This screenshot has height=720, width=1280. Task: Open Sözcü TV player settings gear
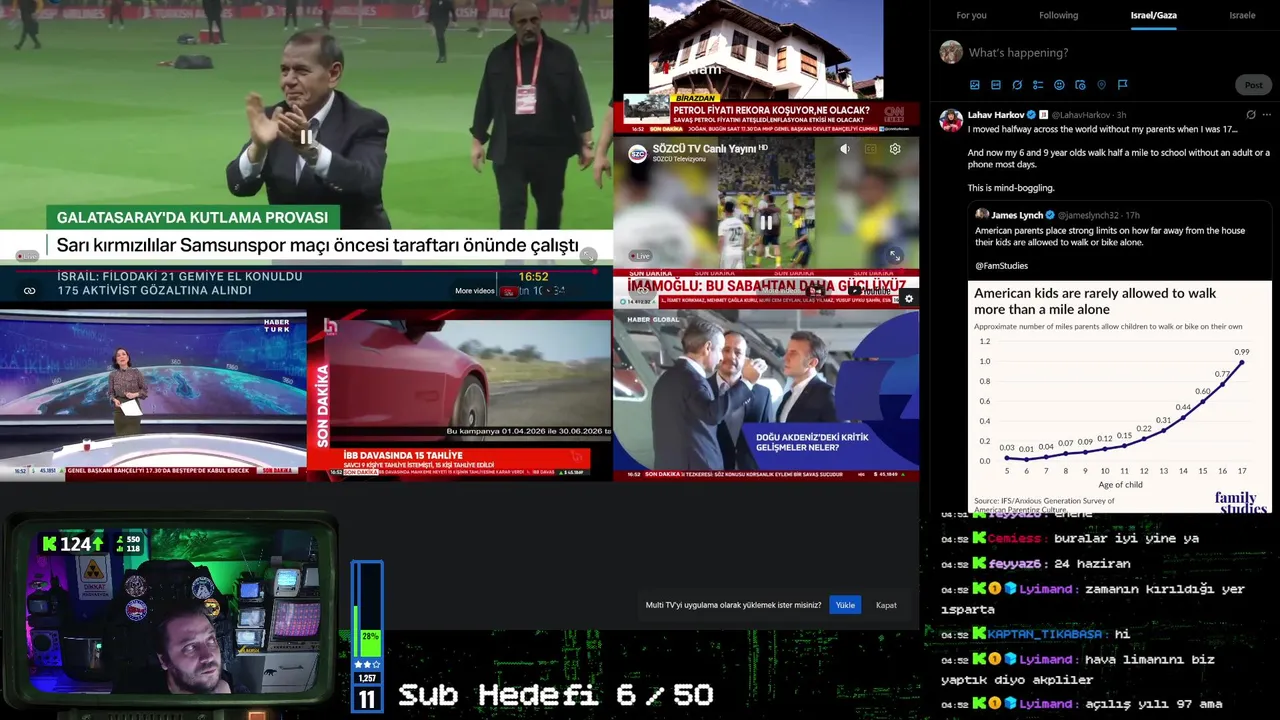(x=895, y=149)
